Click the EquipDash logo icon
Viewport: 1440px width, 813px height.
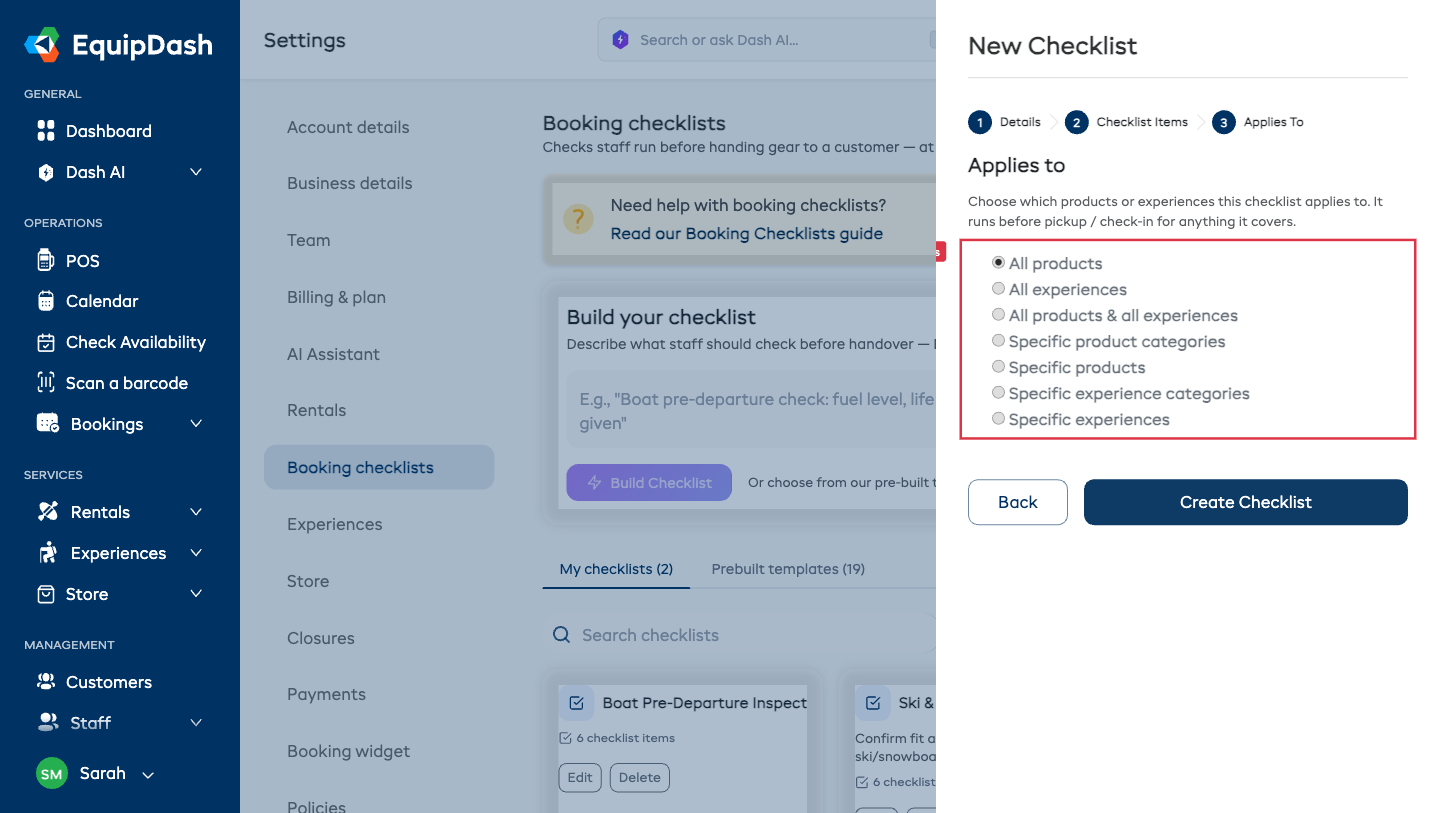pos(43,44)
